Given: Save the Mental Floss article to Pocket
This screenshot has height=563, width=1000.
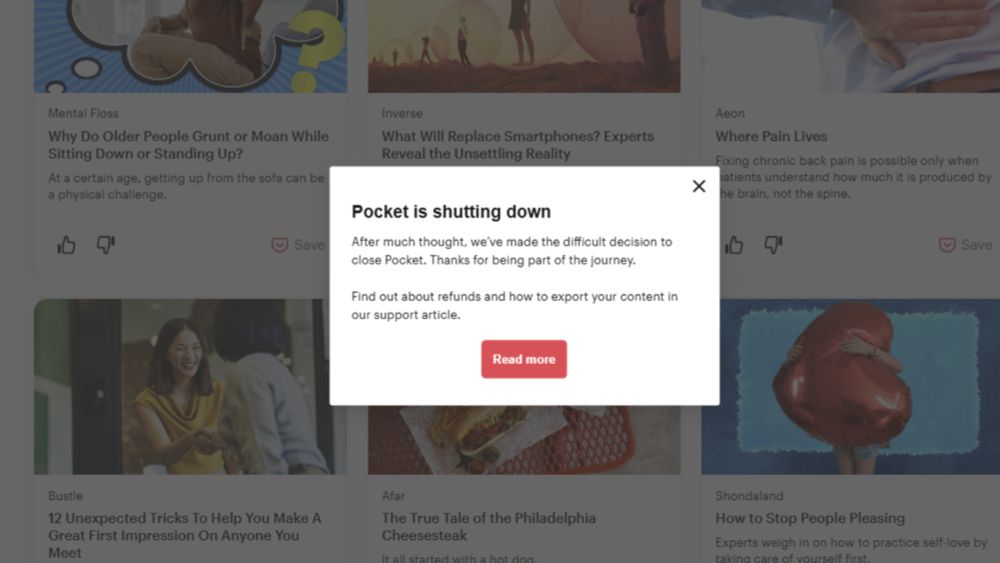Looking at the screenshot, I should 298,245.
